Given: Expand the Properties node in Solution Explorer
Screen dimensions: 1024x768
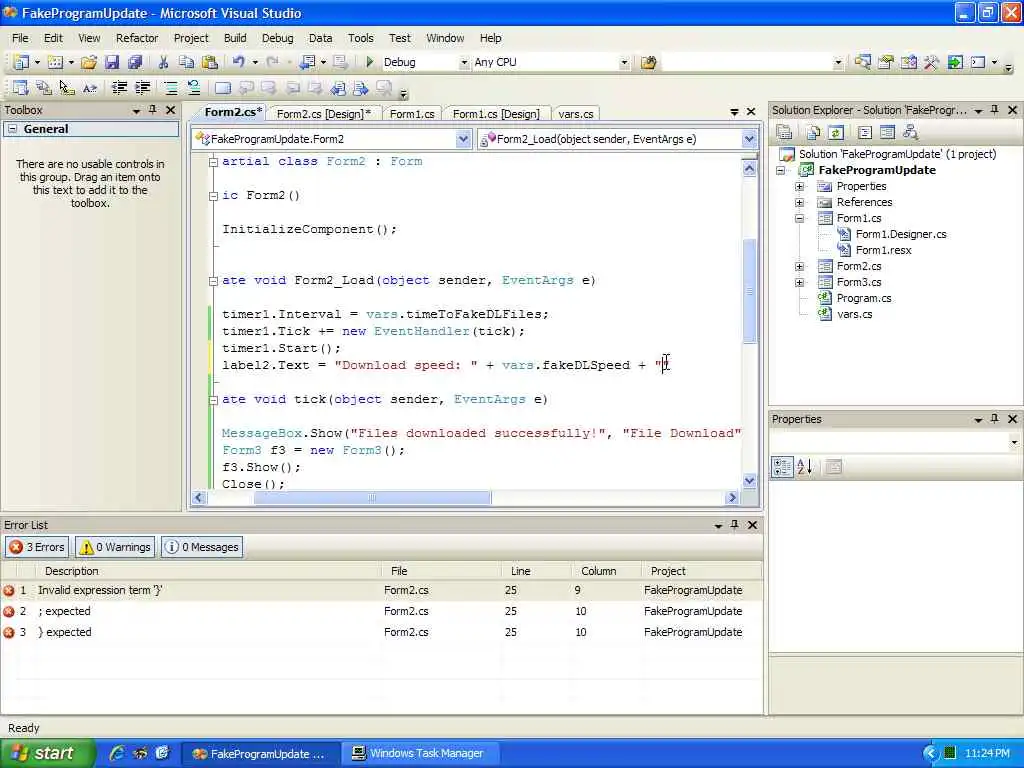Looking at the screenshot, I should [x=799, y=186].
